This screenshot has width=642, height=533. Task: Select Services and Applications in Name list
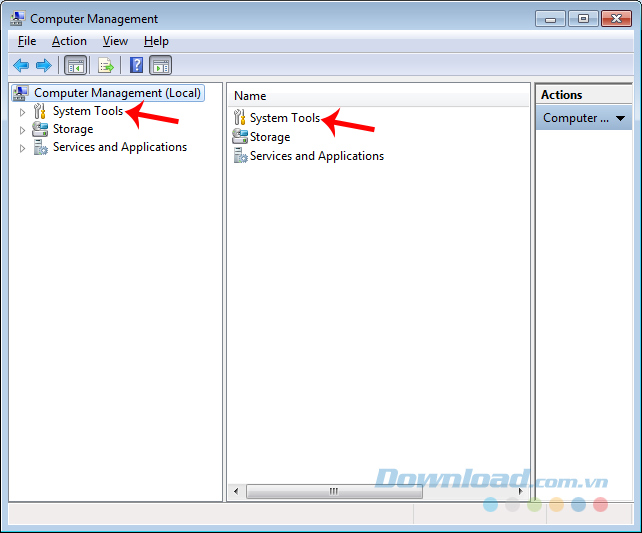click(316, 156)
